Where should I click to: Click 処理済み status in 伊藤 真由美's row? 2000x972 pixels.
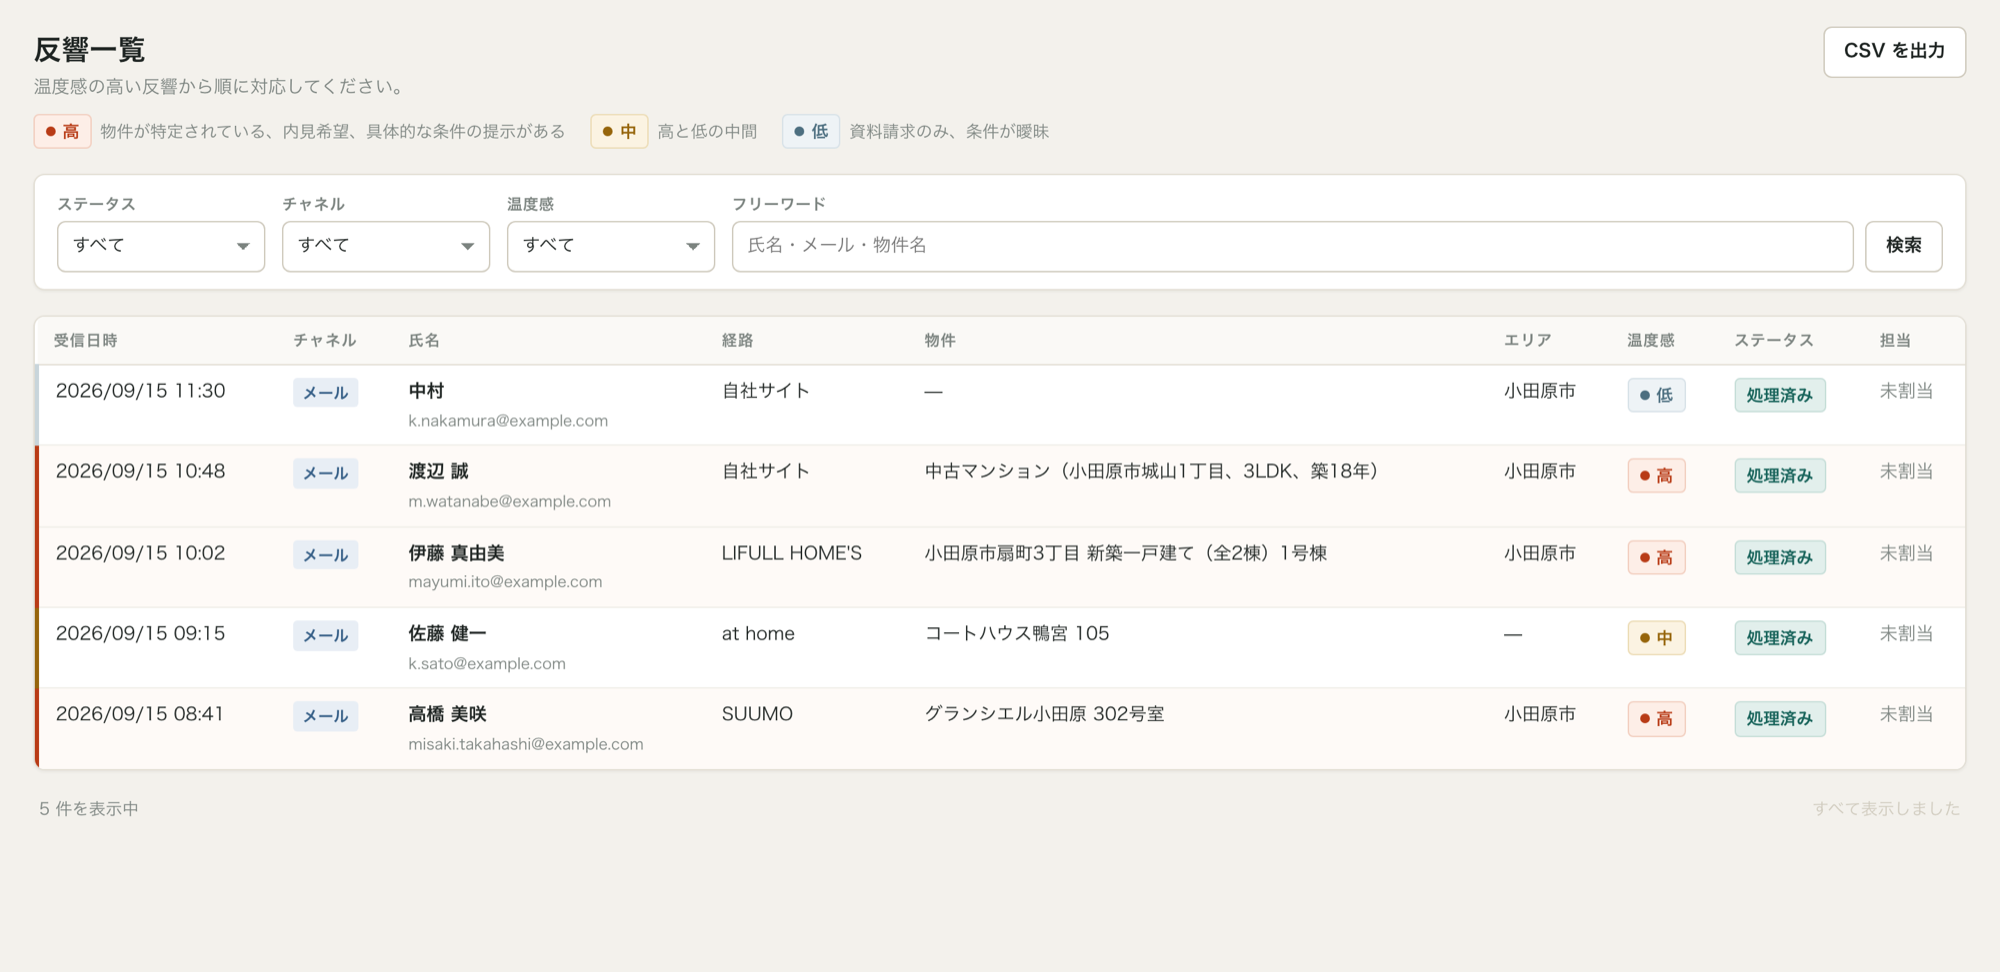tap(1780, 557)
